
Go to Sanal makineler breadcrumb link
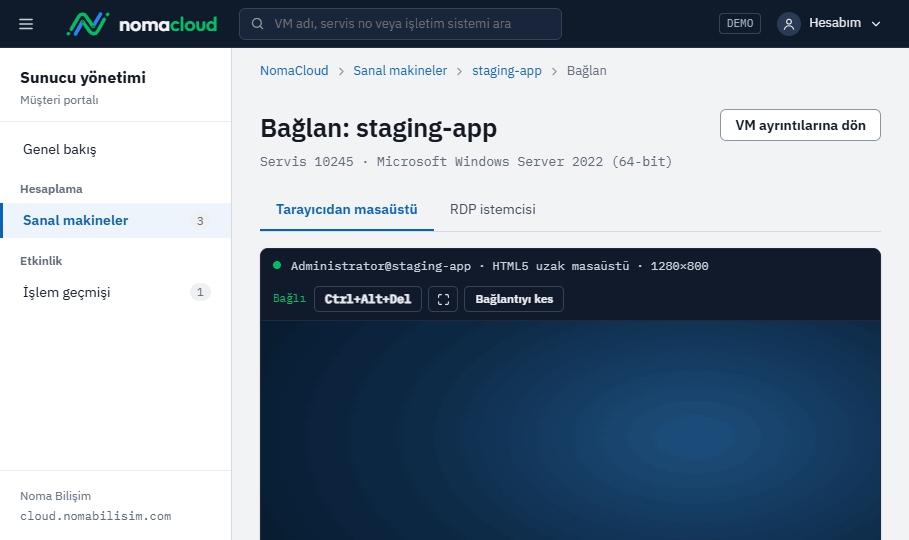point(400,71)
